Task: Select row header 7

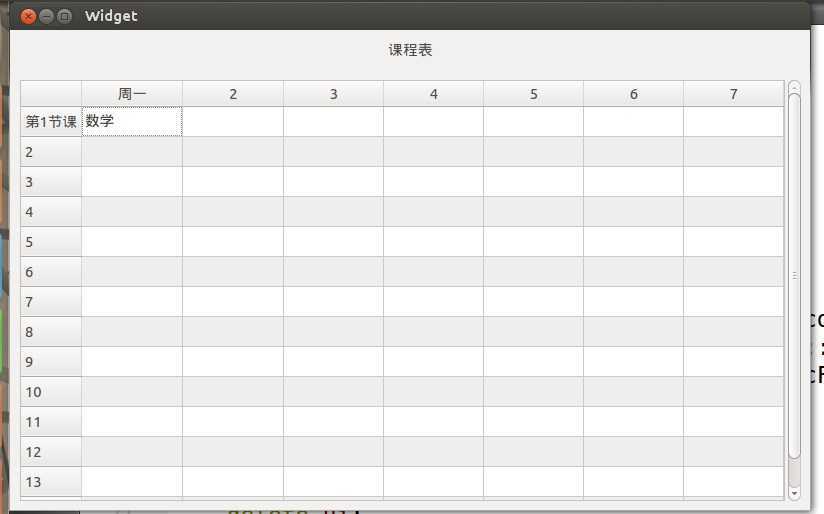Action: [x=51, y=302]
